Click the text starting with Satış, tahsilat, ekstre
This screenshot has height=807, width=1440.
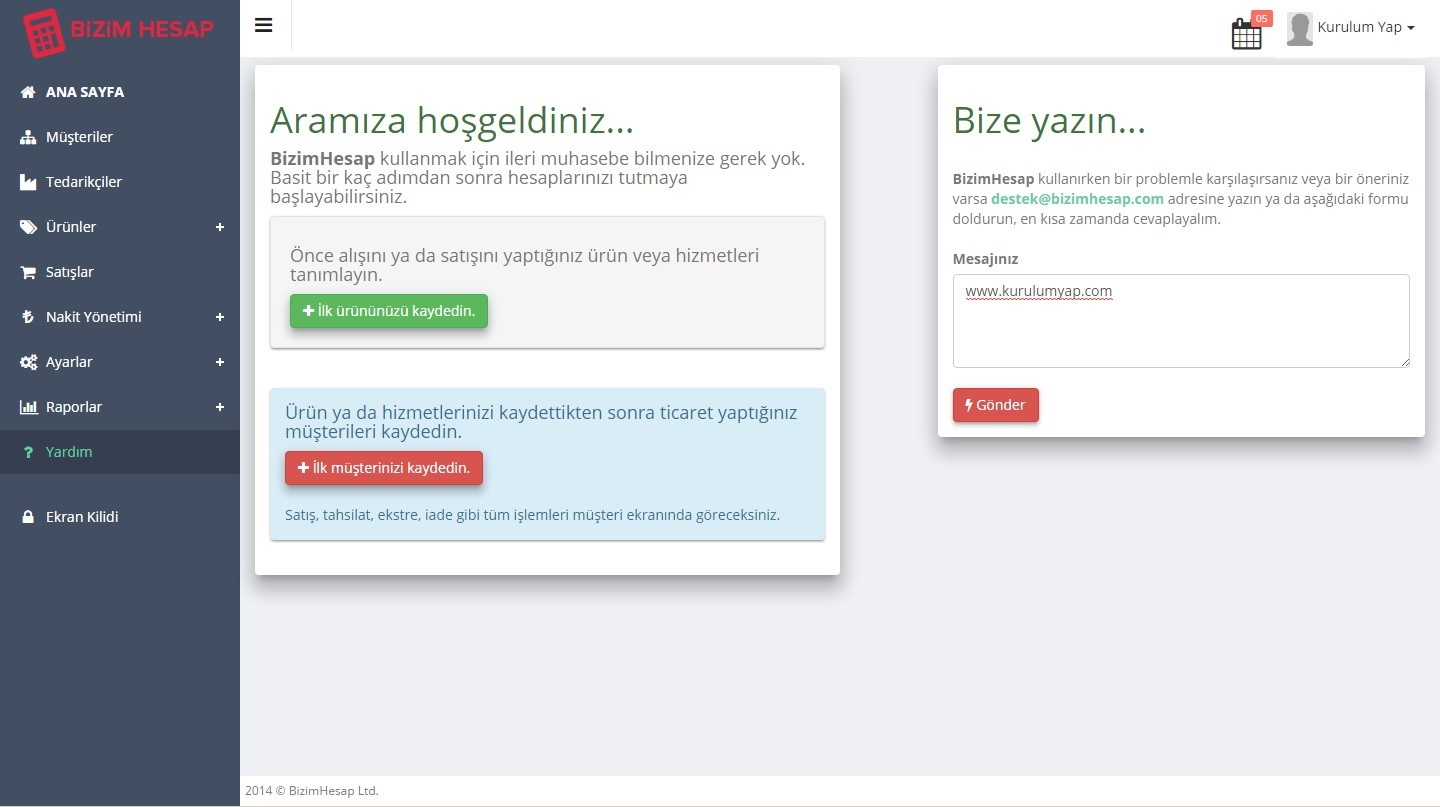tap(532, 516)
